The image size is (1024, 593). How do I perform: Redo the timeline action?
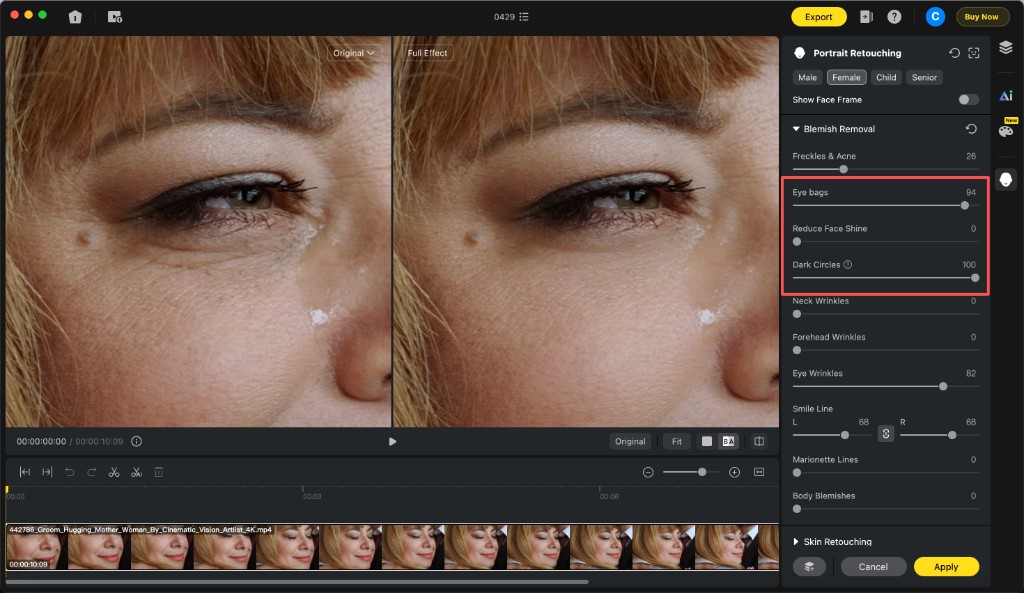click(92, 472)
